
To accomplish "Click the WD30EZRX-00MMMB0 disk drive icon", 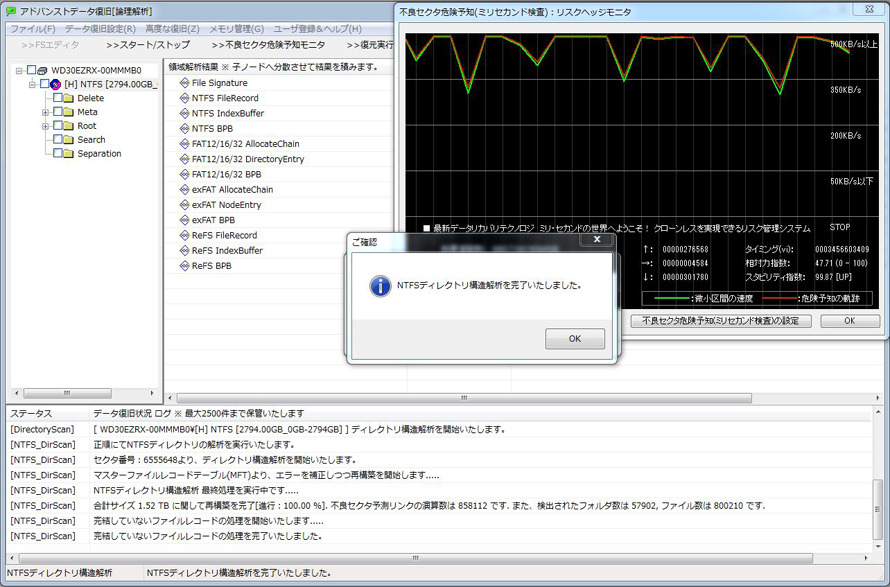I will (x=42, y=70).
